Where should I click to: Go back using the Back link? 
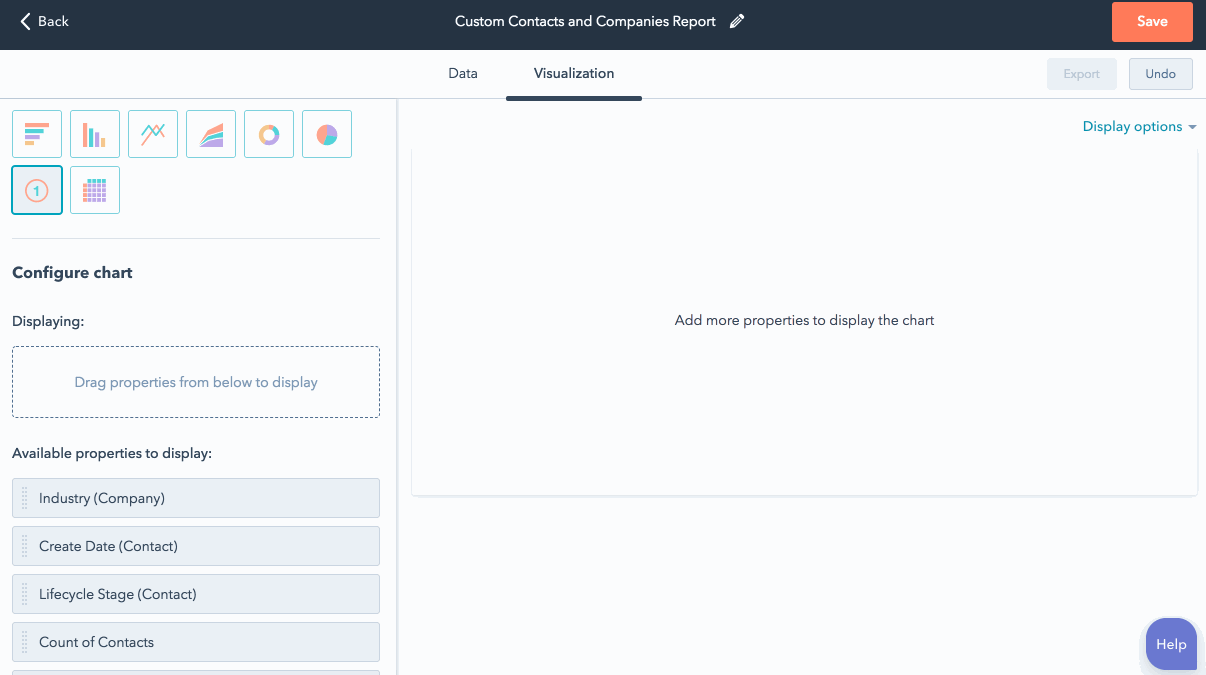click(45, 21)
